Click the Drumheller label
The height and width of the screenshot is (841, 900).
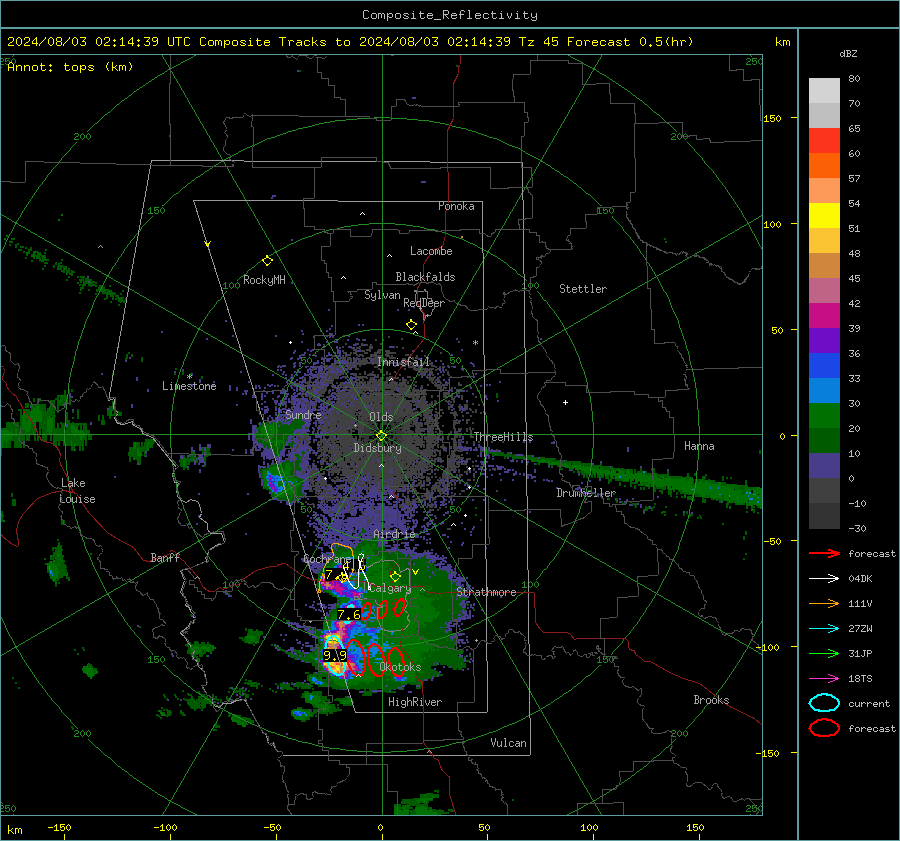(585, 493)
